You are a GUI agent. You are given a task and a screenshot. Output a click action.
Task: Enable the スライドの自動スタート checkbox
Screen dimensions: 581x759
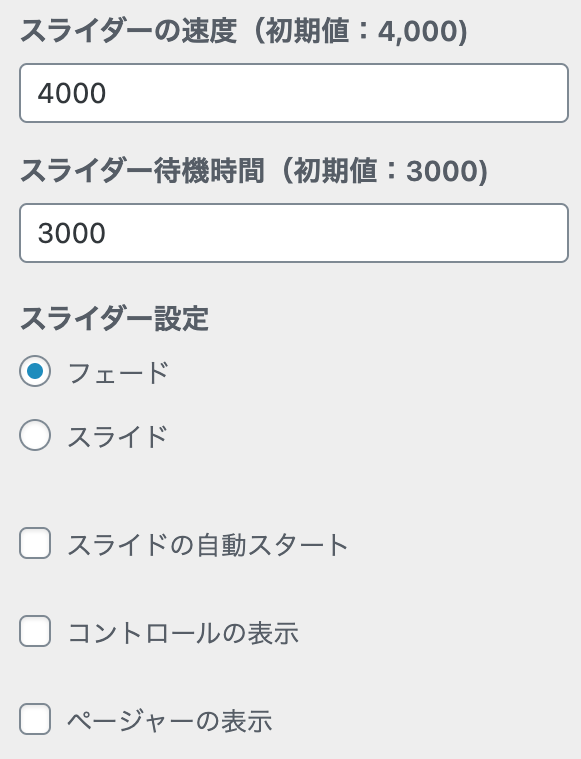click(x=35, y=544)
